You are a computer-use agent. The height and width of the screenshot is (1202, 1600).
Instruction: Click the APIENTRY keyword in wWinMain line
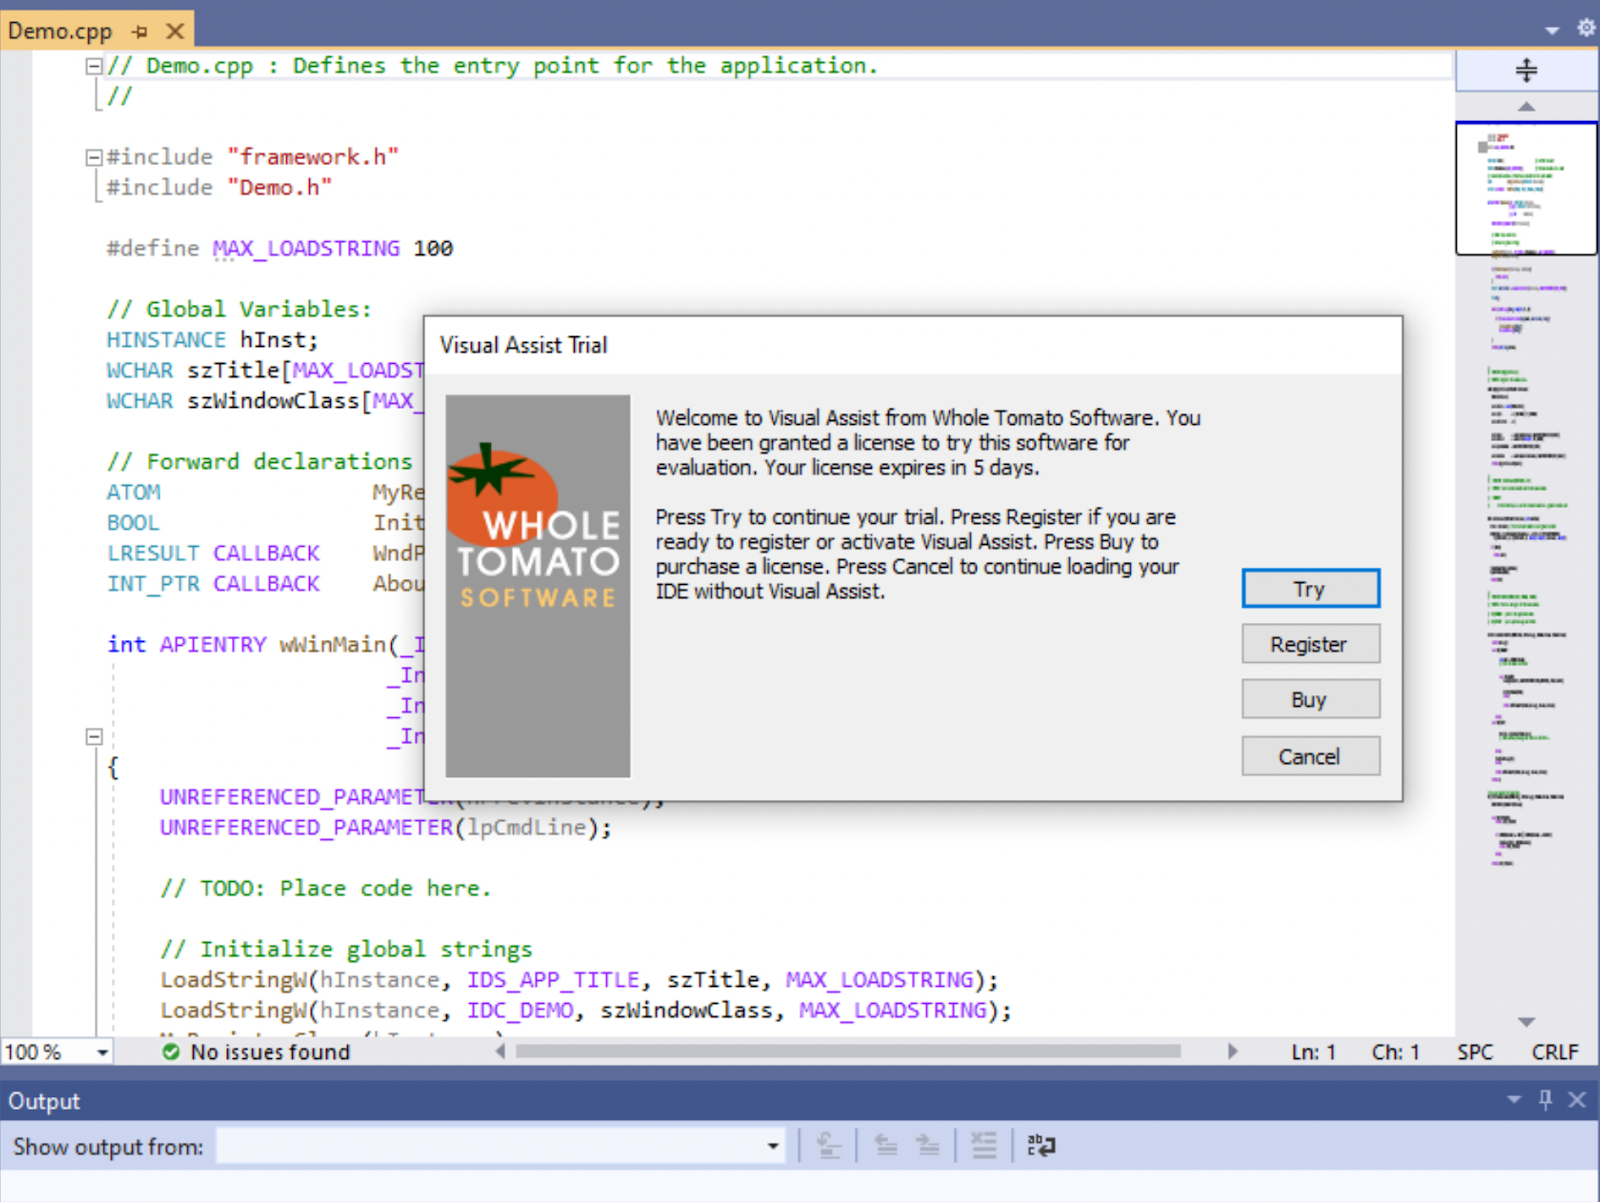pos(213,645)
